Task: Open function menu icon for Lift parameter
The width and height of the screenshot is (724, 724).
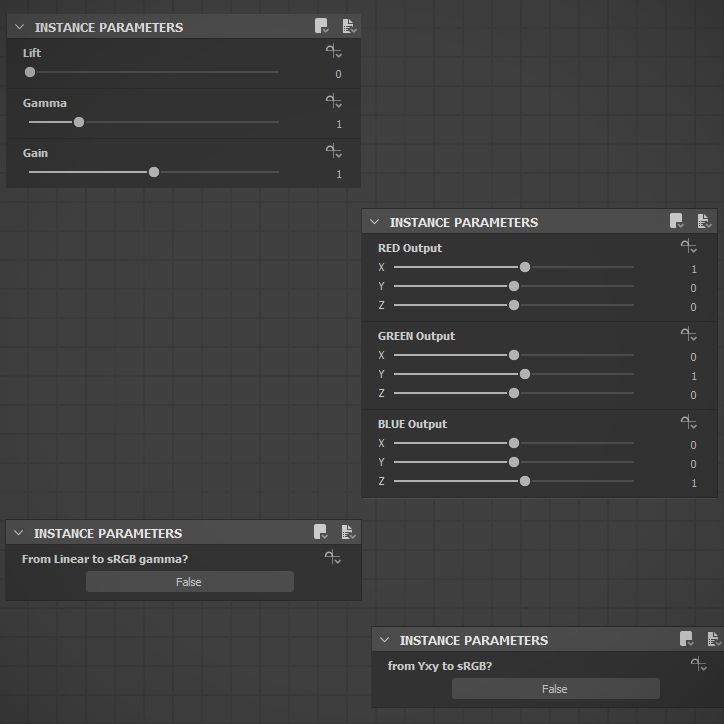Action: click(333, 51)
